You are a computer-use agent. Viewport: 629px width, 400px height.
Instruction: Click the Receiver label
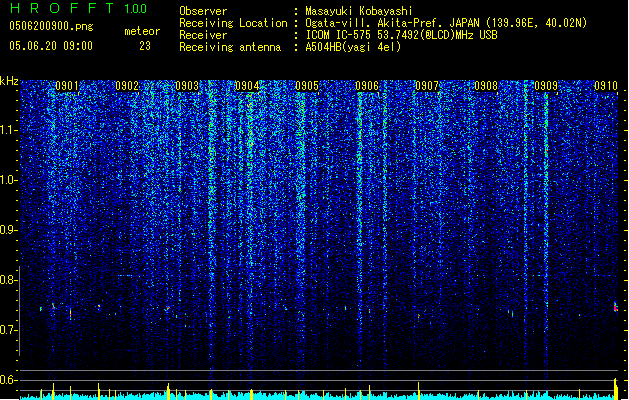(x=203, y=35)
